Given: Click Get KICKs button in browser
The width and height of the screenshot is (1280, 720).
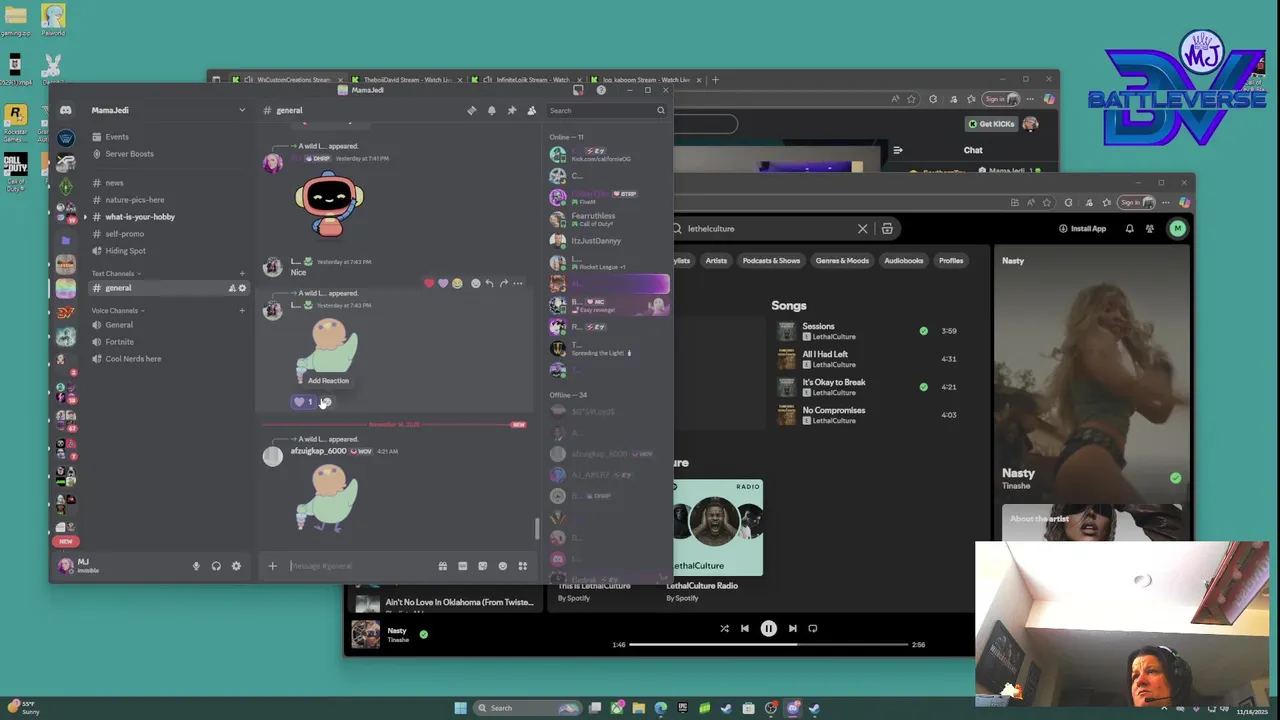Looking at the screenshot, I should coord(991,124).
